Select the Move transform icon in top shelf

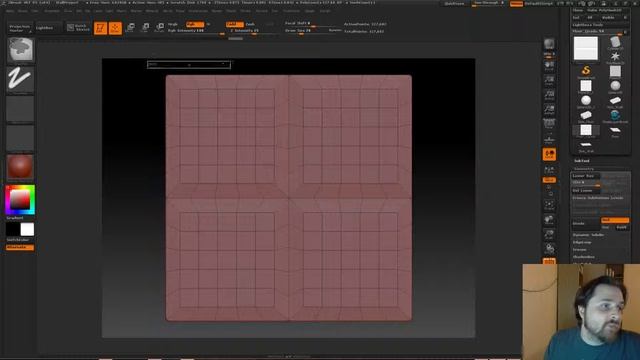click(x=131, y=28)
